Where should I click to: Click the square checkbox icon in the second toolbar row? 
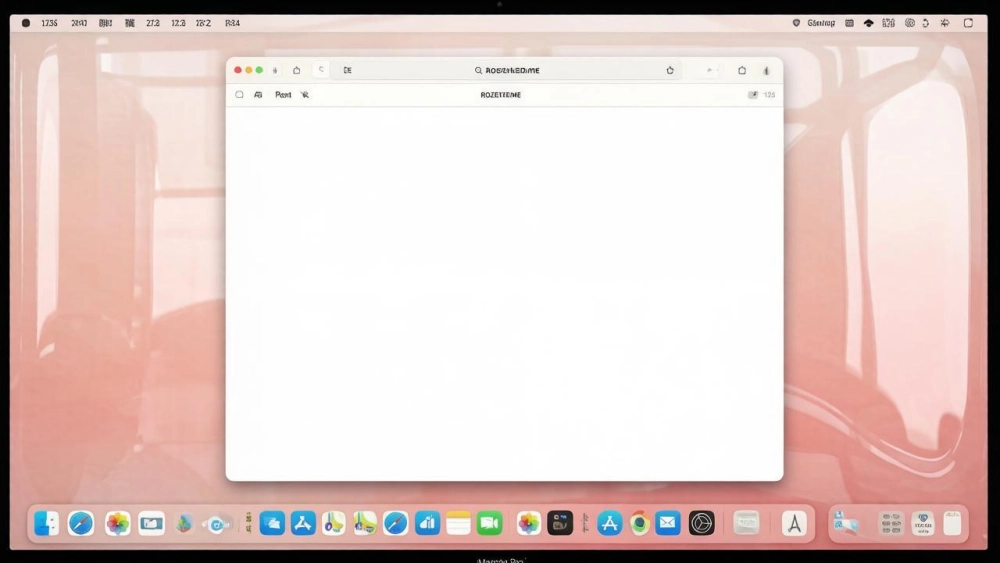tap(239, 95)
